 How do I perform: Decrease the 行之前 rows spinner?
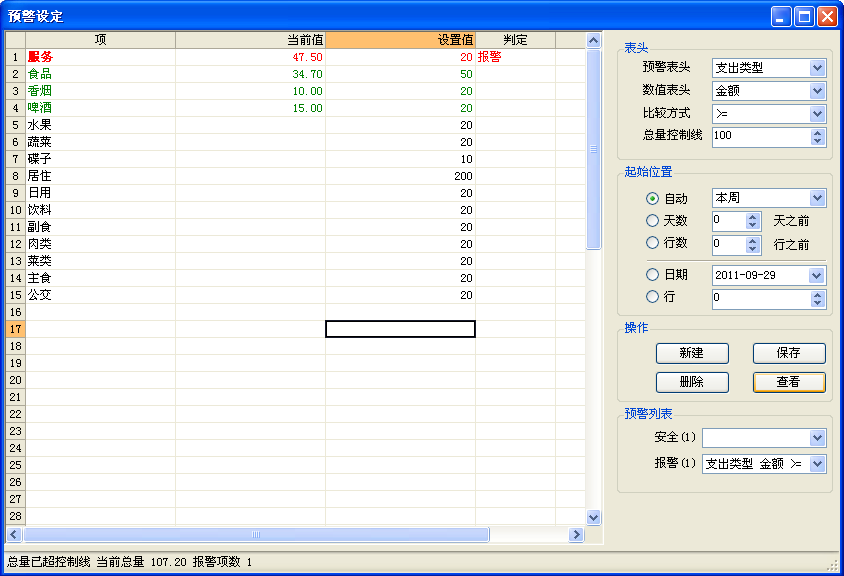pyautogui.click(x=752, y=249)
